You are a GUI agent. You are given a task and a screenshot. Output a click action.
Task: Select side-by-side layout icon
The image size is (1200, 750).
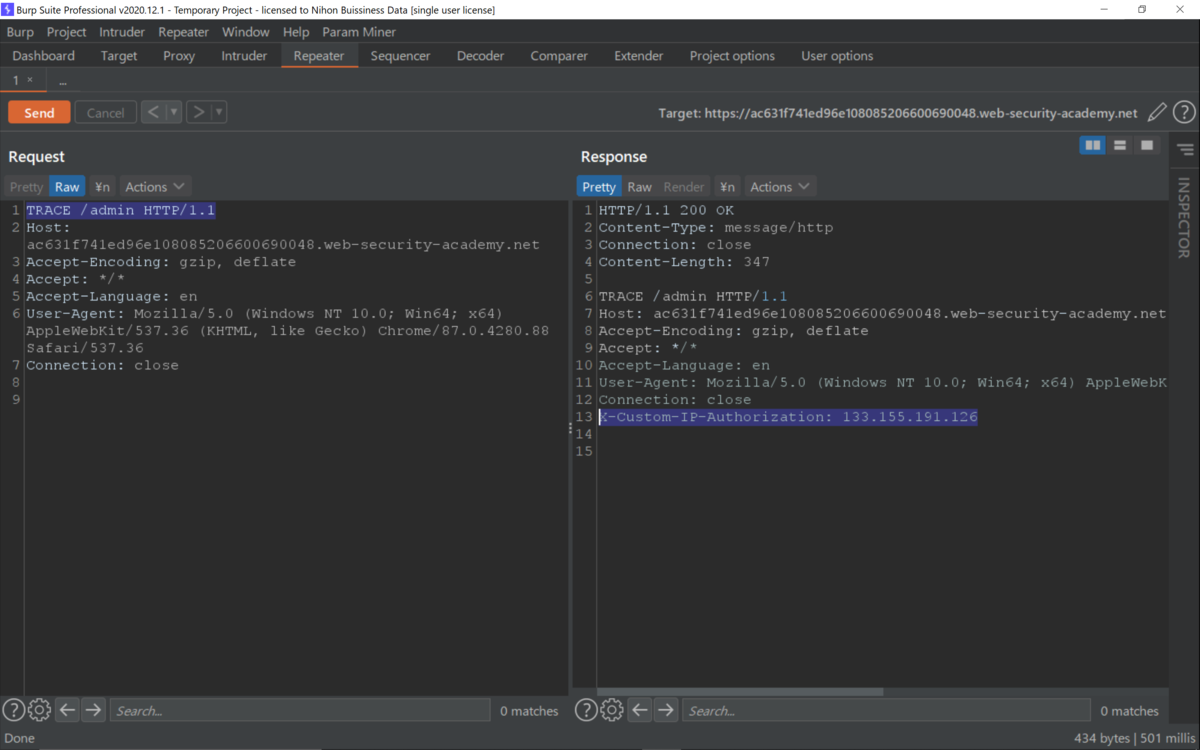[1093, 146]
